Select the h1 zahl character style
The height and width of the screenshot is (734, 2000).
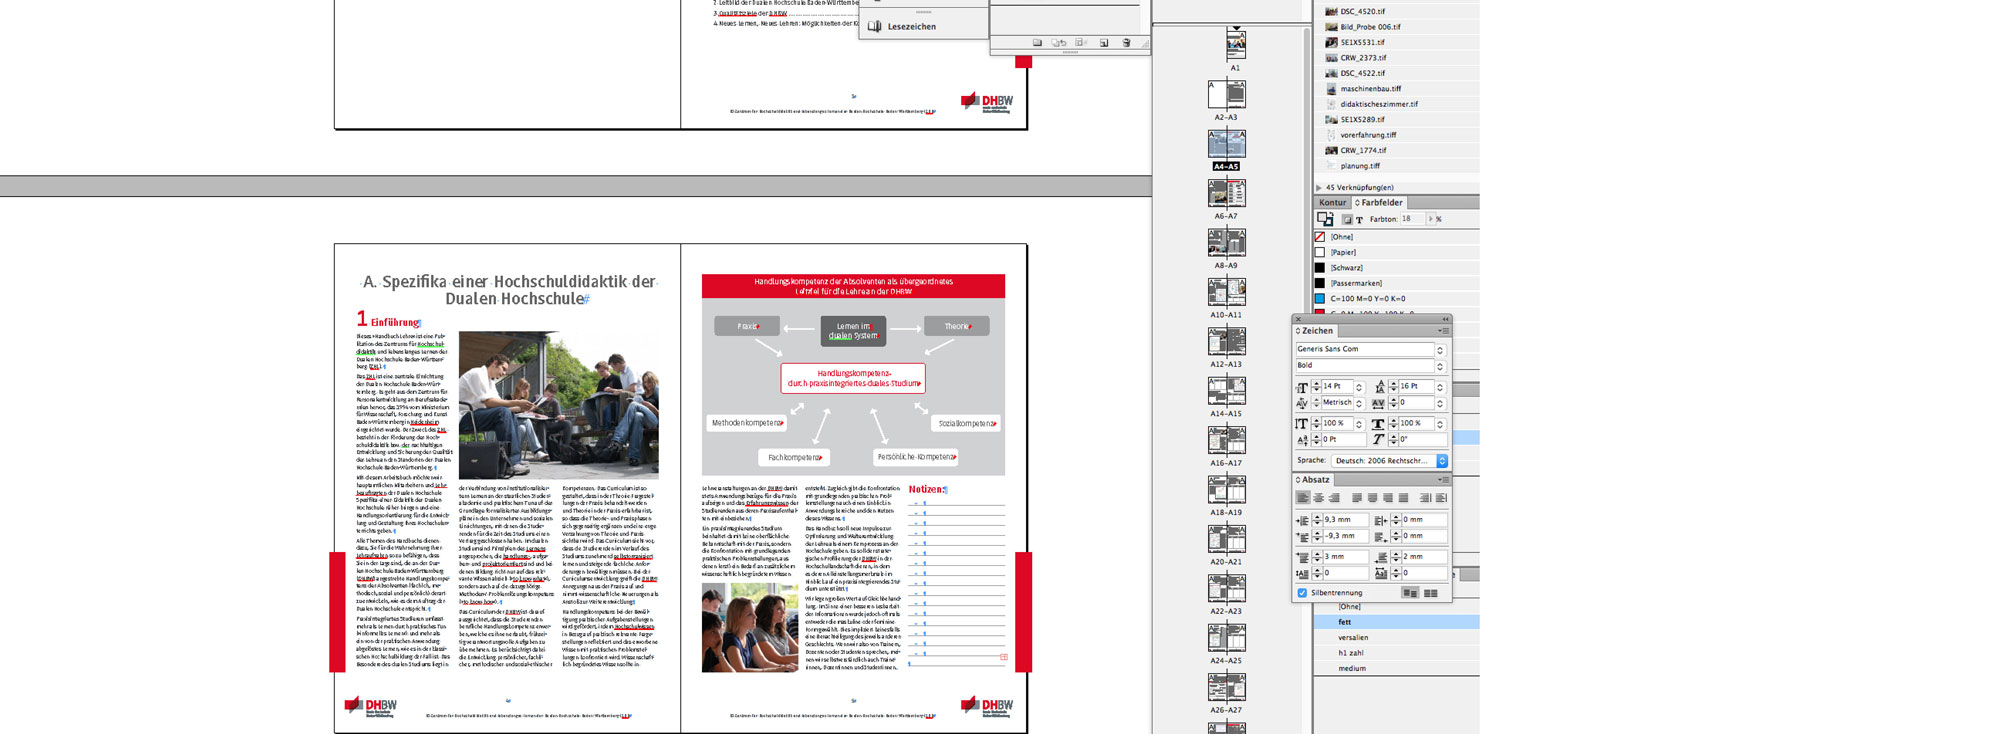1397,653
